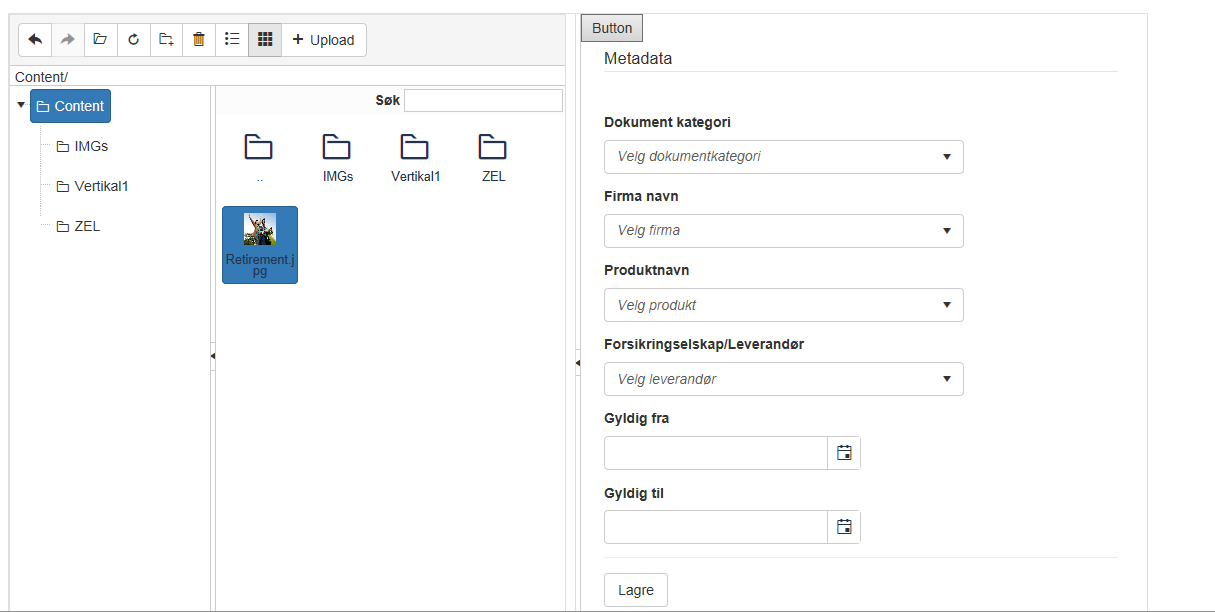The height and width of the screenshot is (612, 1215).
Task: Click the open folder toolbar icon
Action: coord(100,40)
